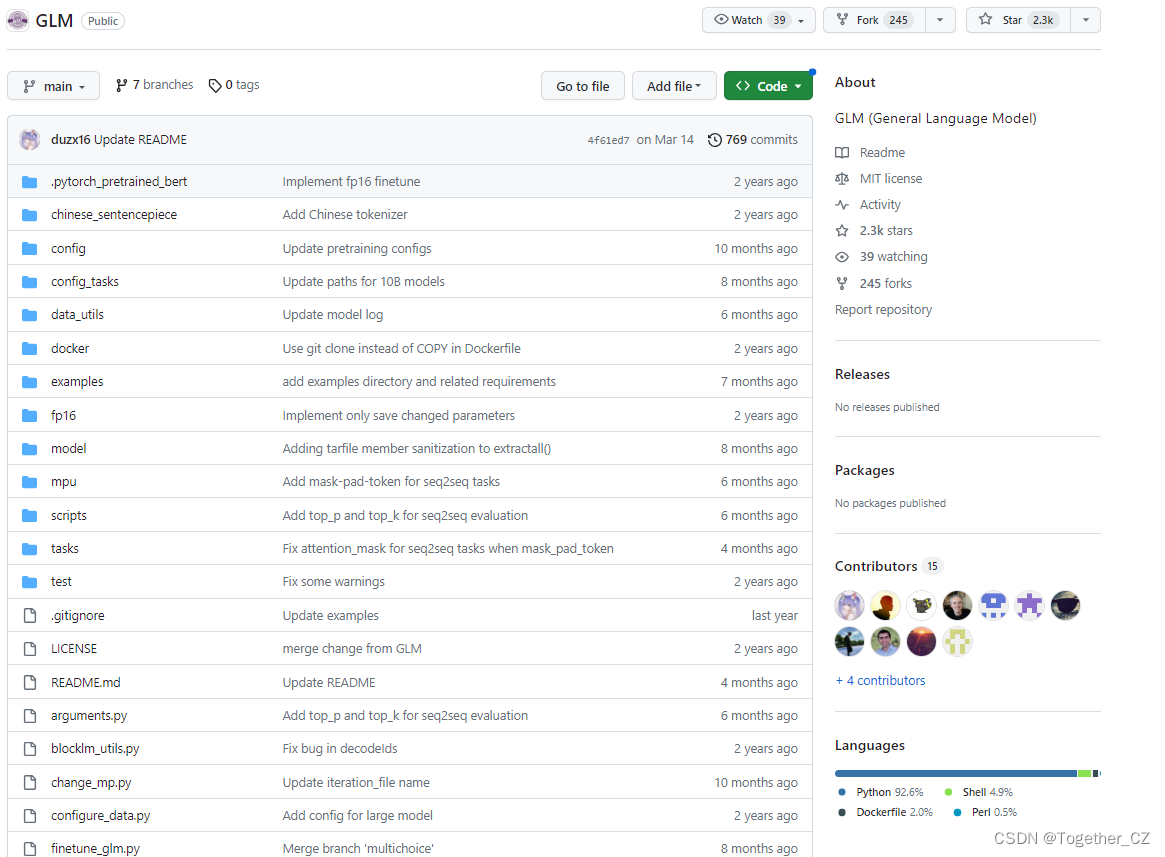The width and height of the screenshot is (1165, 857).
Task: Open the 769 commits history
Action: click(753, 140)
